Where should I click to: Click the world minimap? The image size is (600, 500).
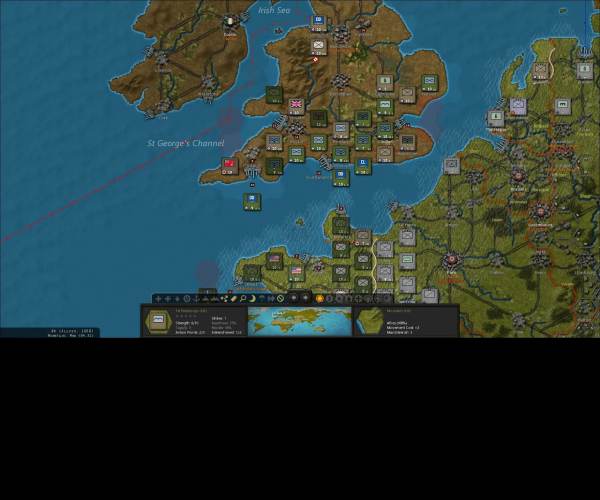300,321
